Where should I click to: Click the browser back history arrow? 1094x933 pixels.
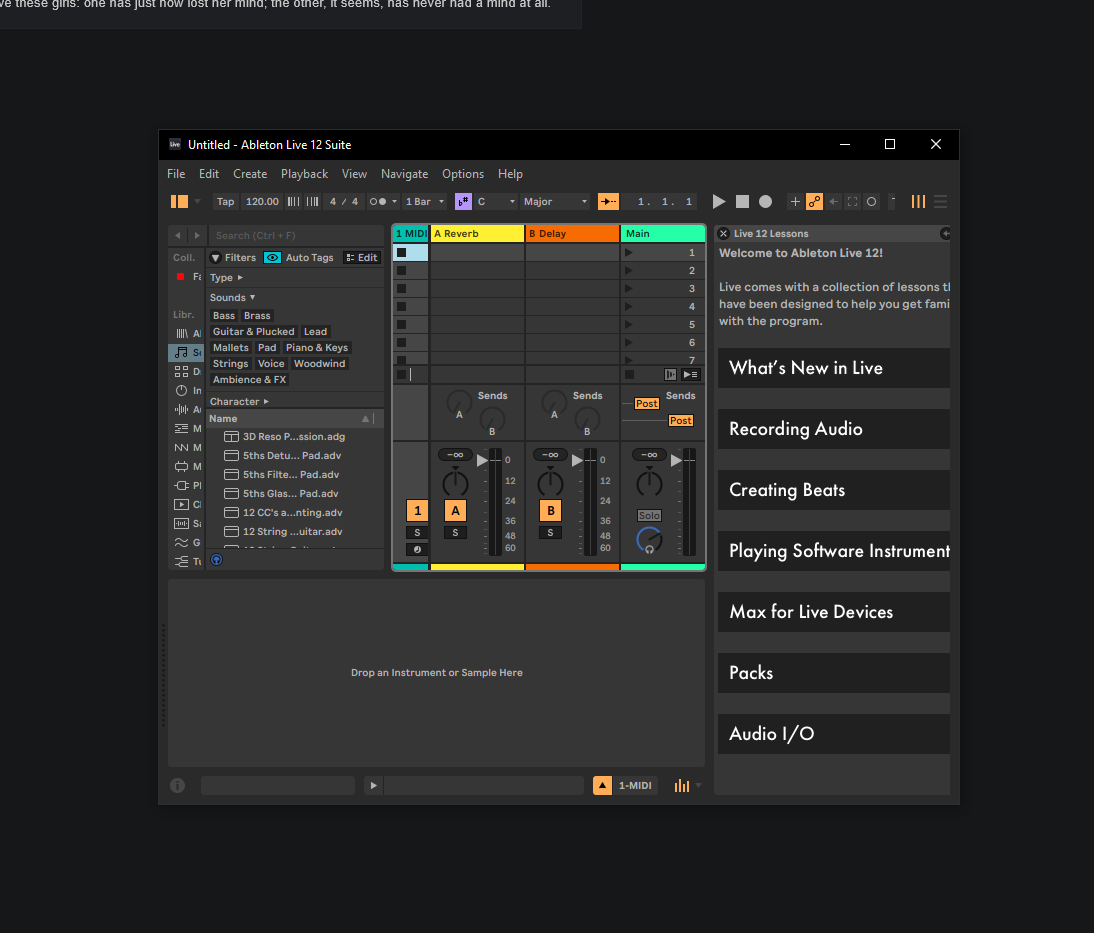click(x=178, y=236)
